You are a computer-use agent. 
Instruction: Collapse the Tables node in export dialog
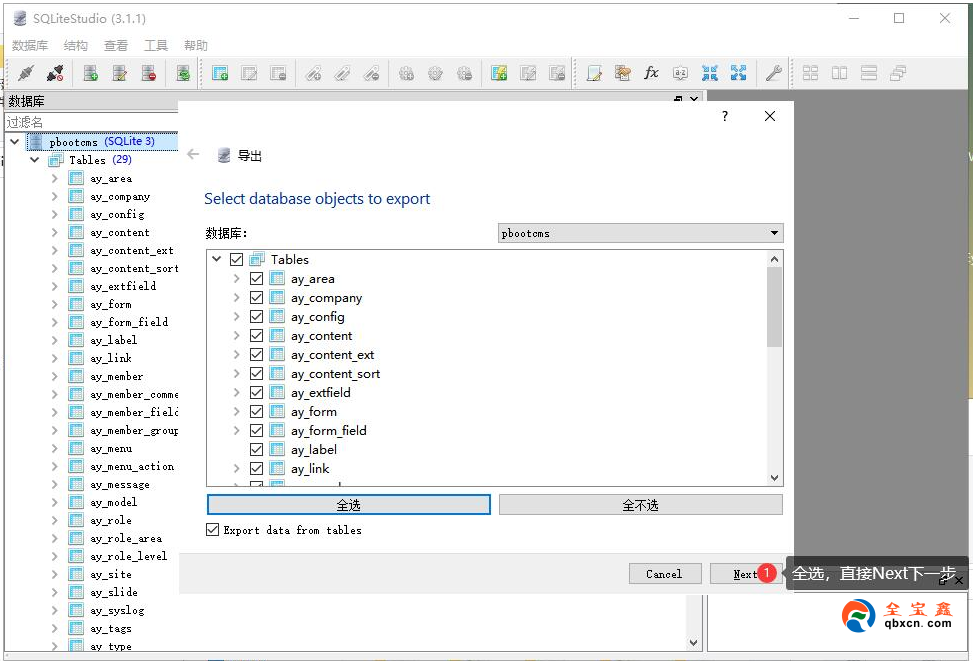217,259
